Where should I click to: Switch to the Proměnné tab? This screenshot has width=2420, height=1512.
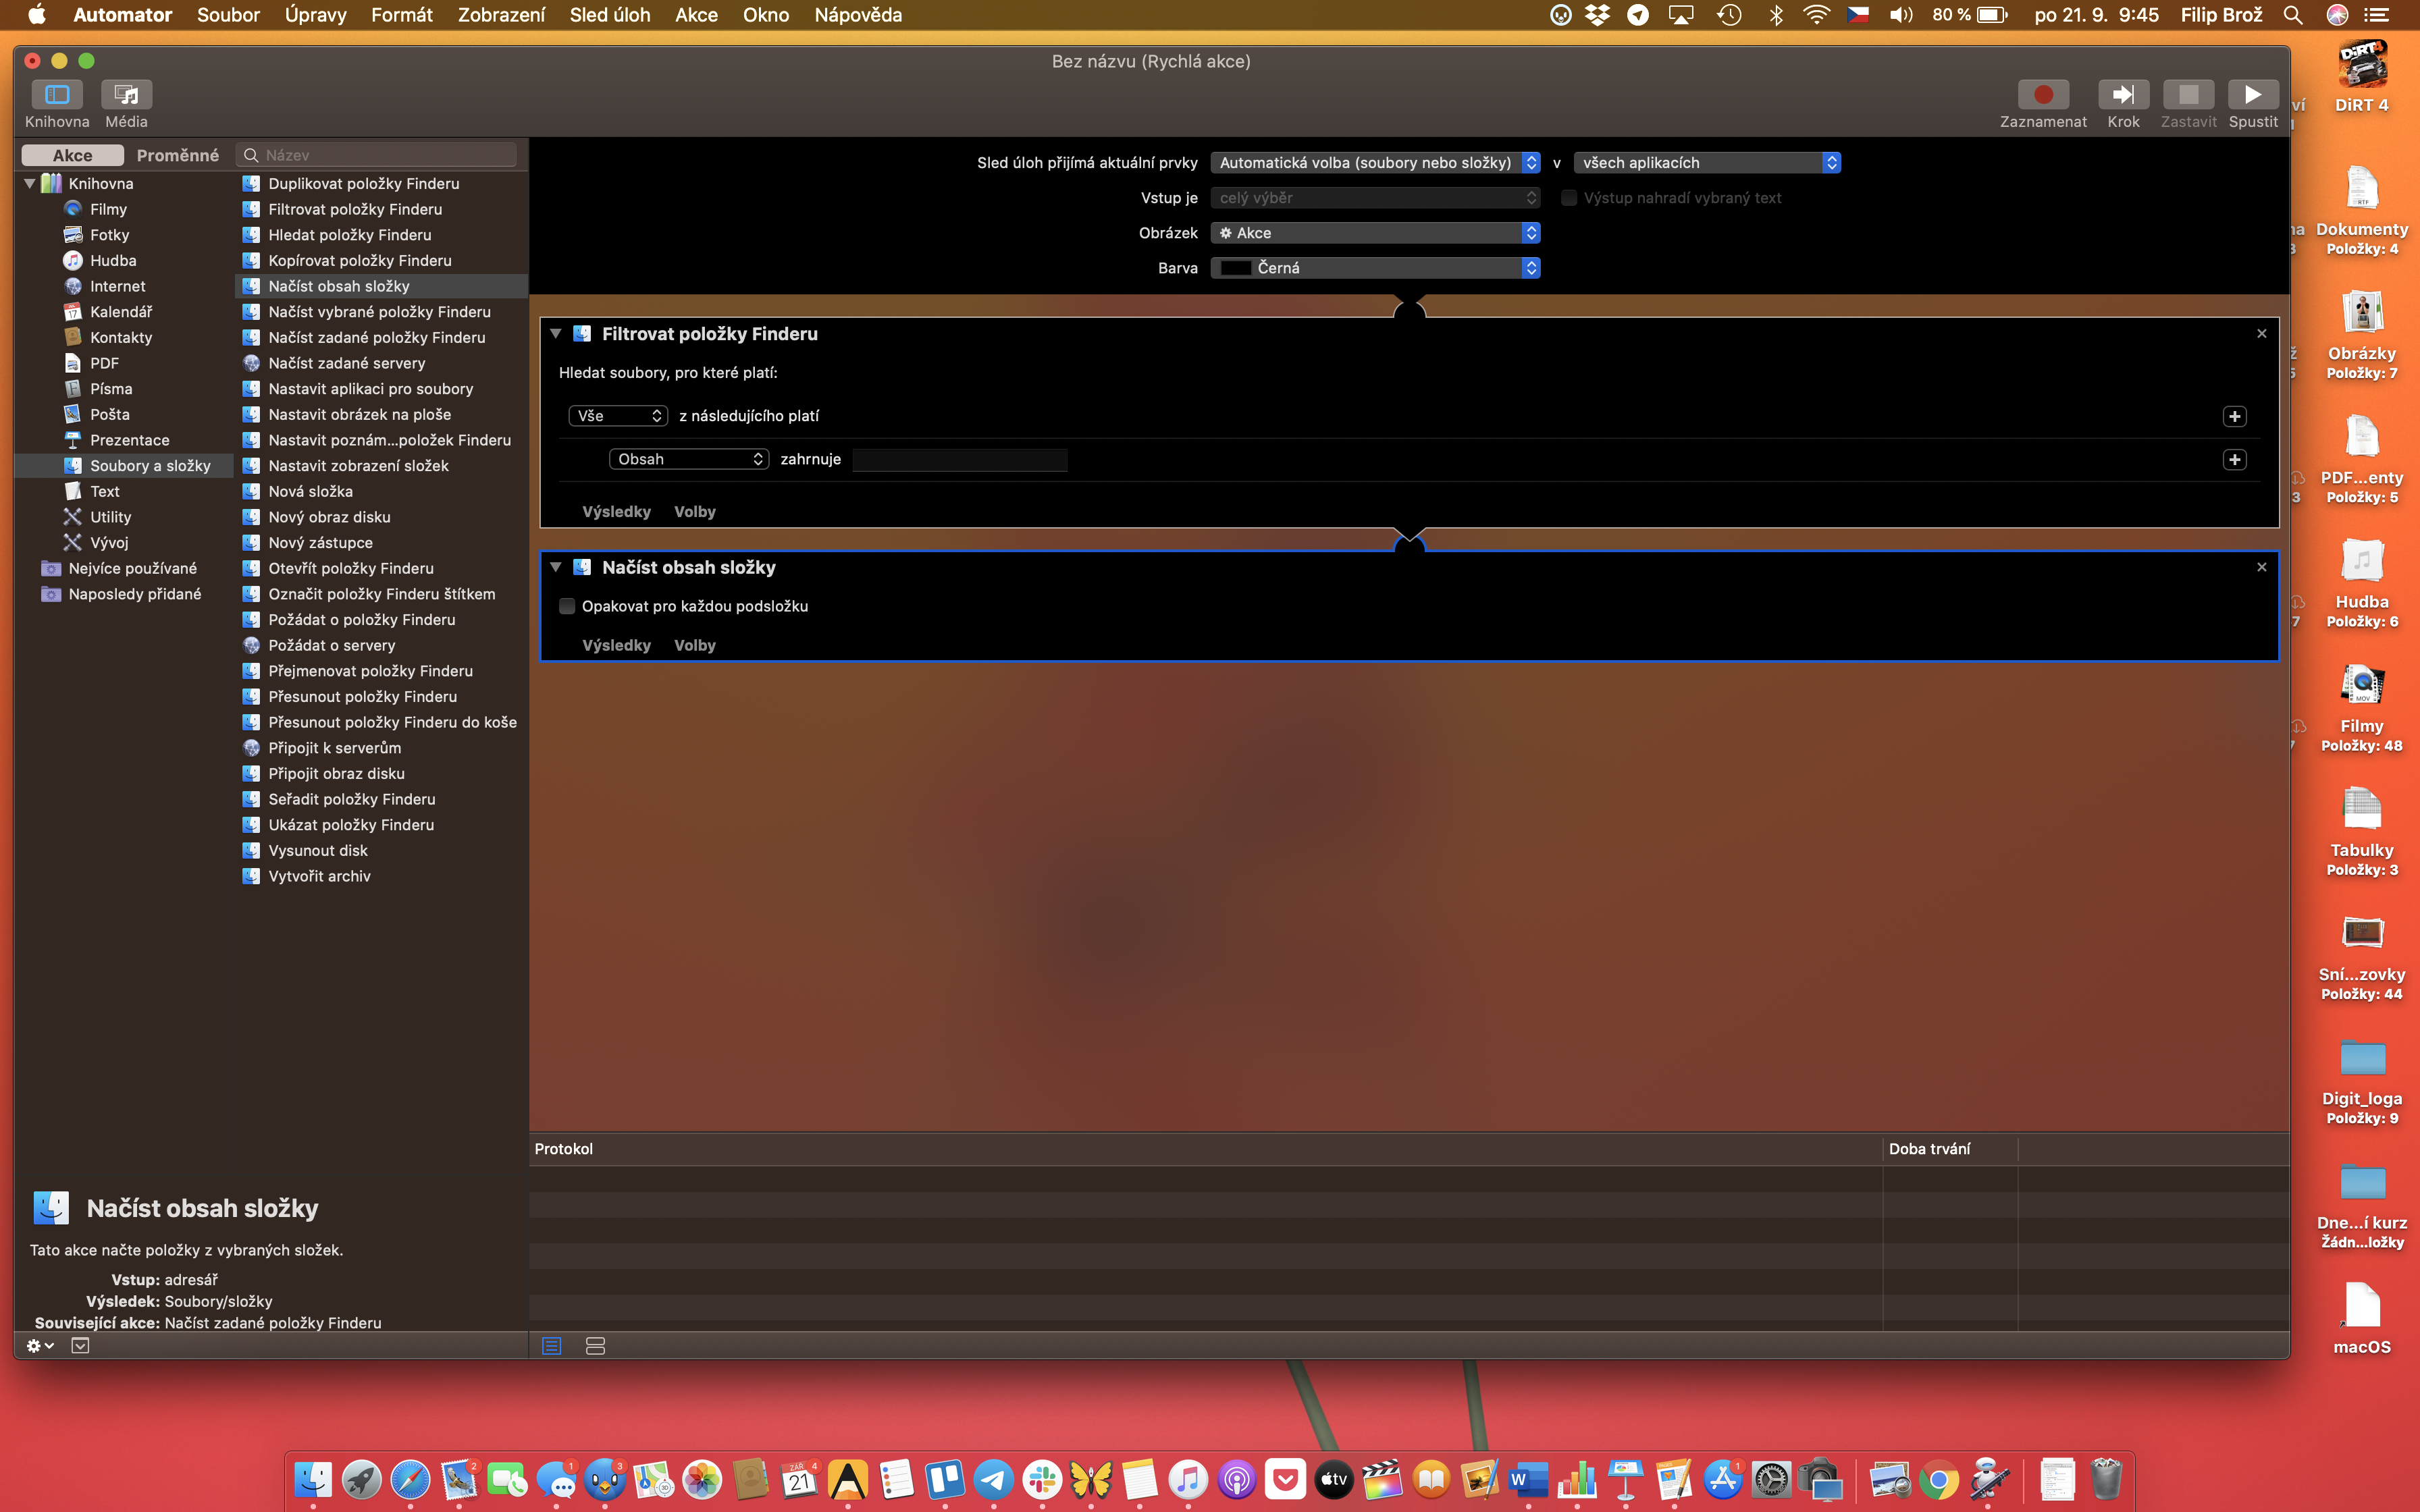click(177, 155)
